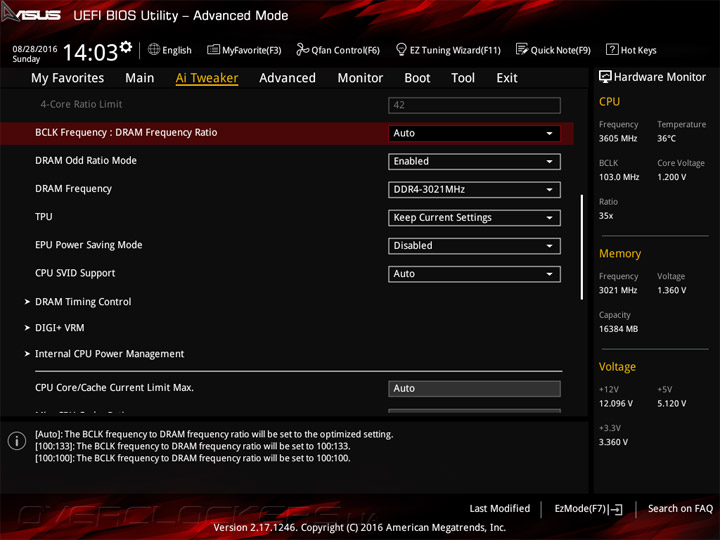Screen dimensions: 720x540
Task: Click the Qfan Control fan icon
Action: click(302, 49)
